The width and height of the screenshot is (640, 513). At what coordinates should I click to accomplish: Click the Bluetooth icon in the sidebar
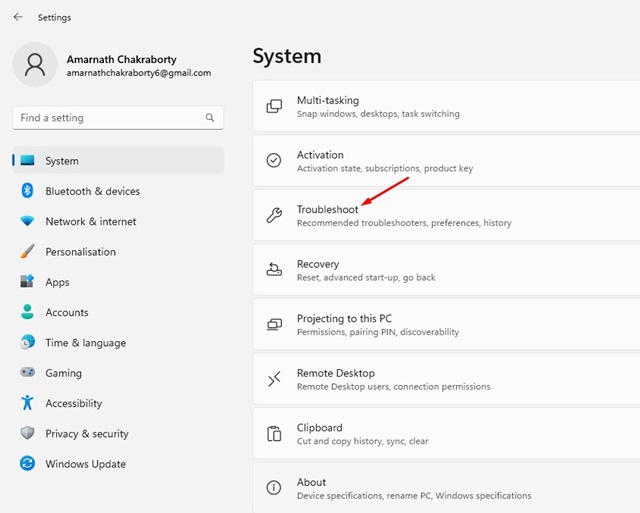coord(27,191)
